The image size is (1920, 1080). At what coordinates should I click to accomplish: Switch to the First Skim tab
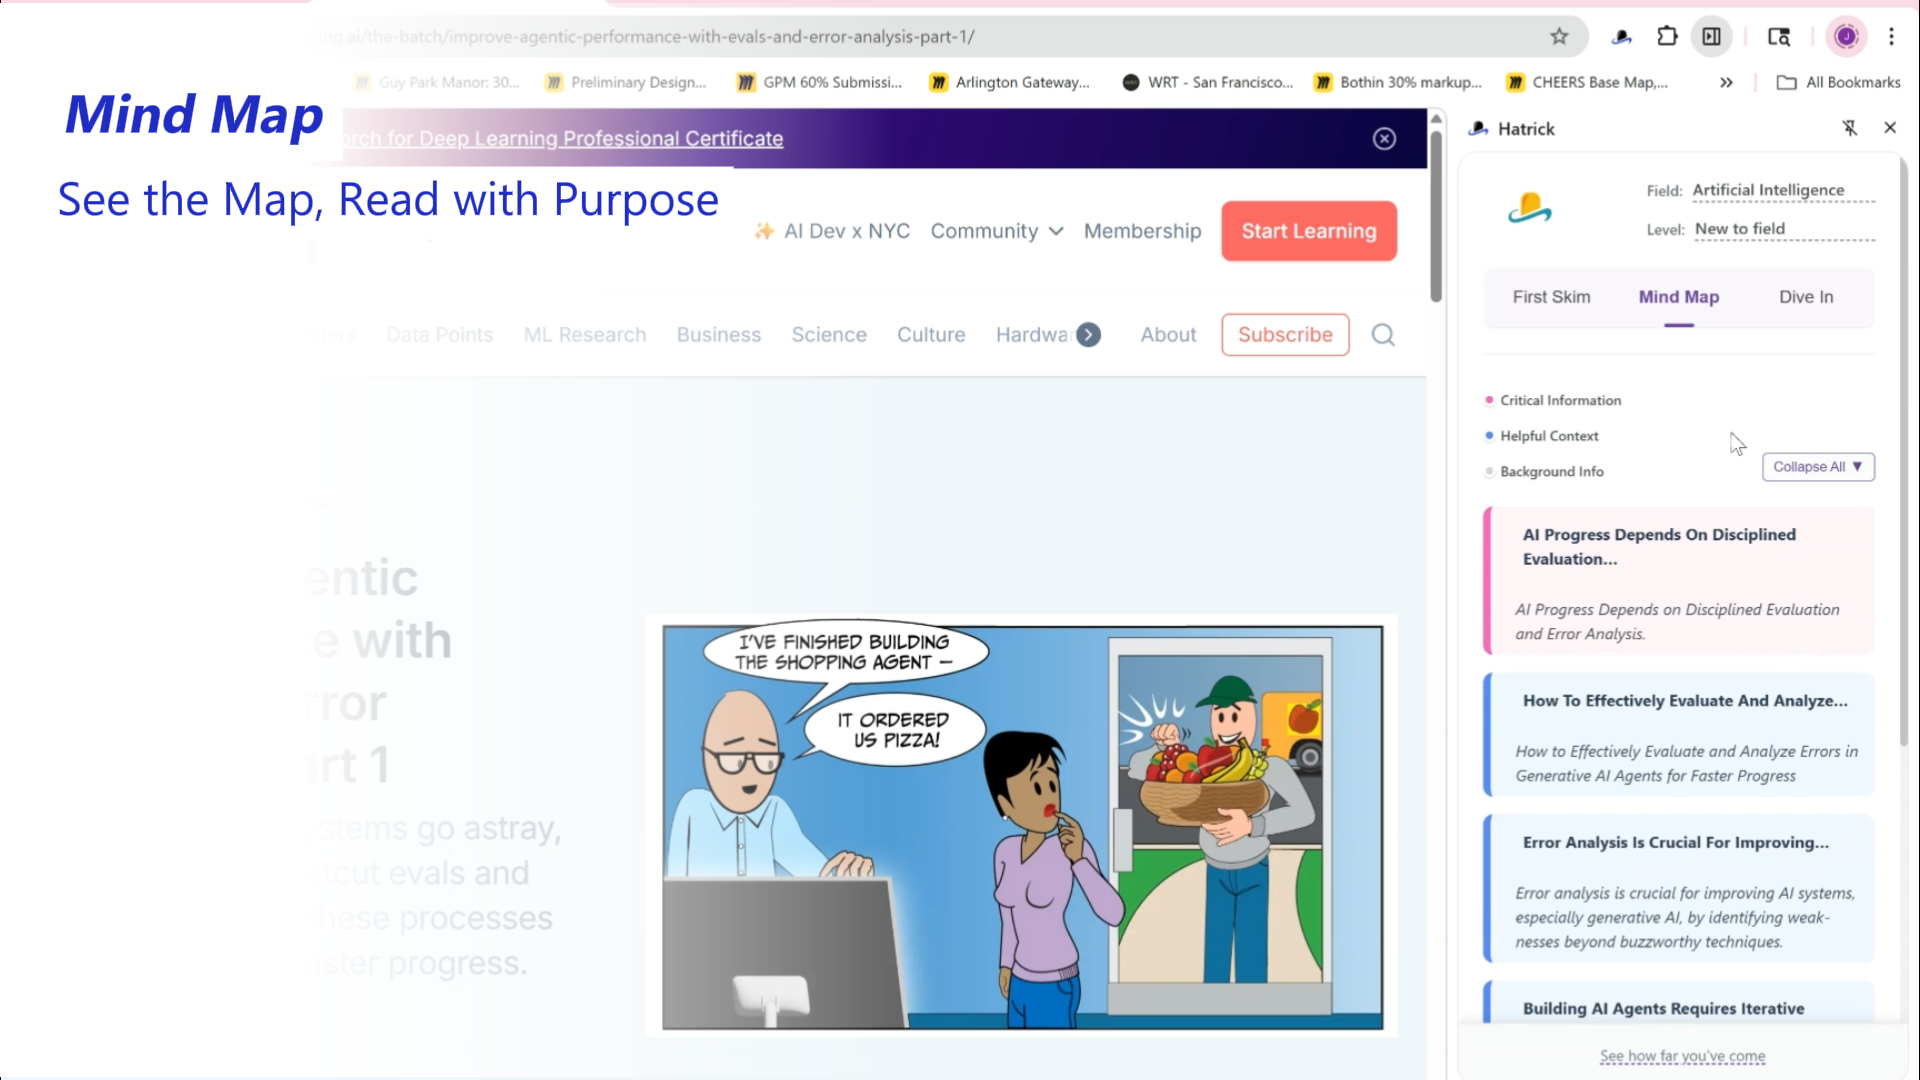1551,297
